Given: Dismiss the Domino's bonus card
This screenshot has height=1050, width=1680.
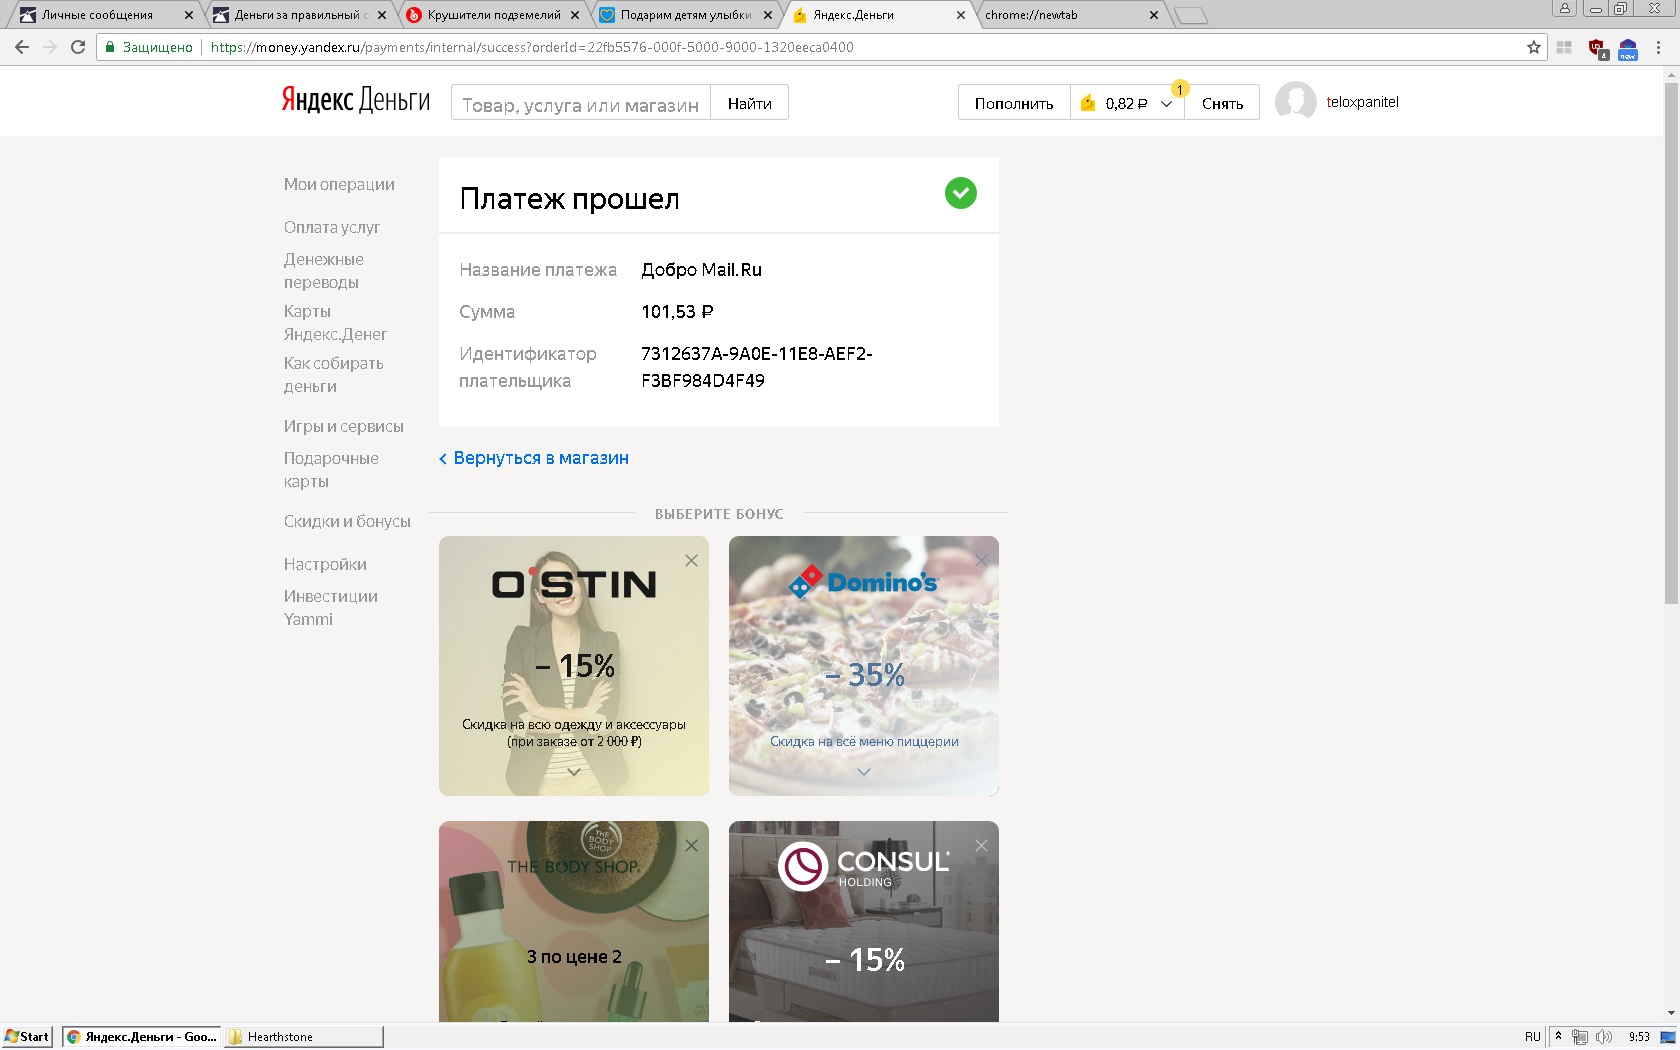Looking at the screenshot, I should point(981,561).
